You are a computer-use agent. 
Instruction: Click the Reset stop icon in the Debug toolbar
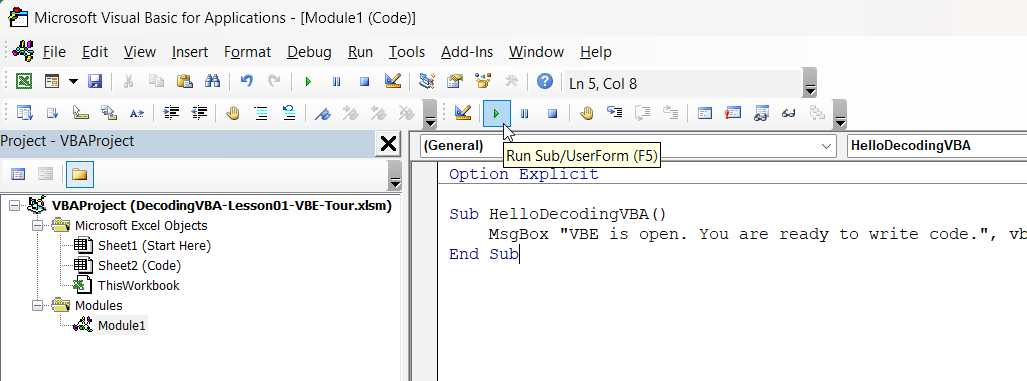(552, 113)
